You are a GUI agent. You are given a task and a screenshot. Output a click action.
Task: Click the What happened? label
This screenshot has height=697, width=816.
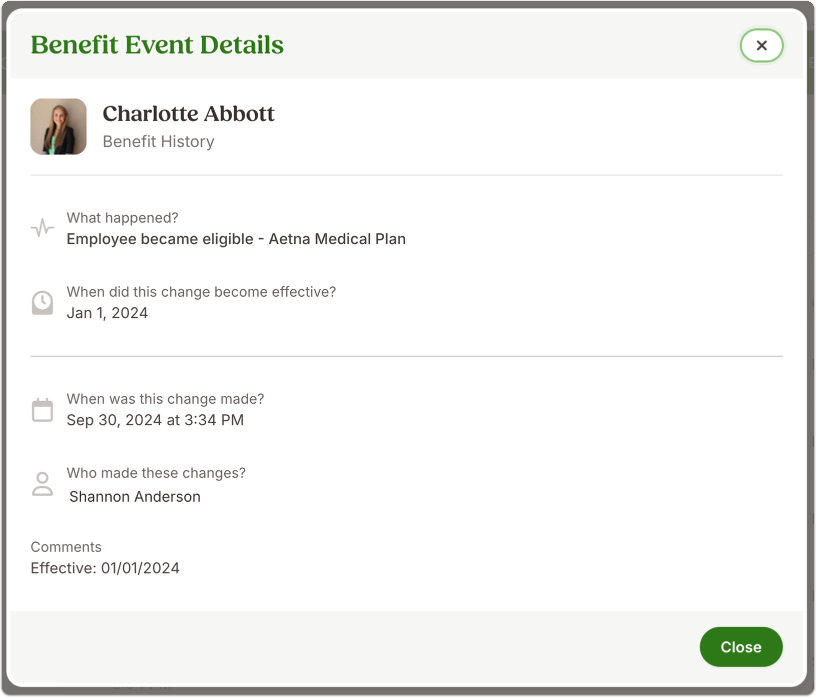point(122,218)
